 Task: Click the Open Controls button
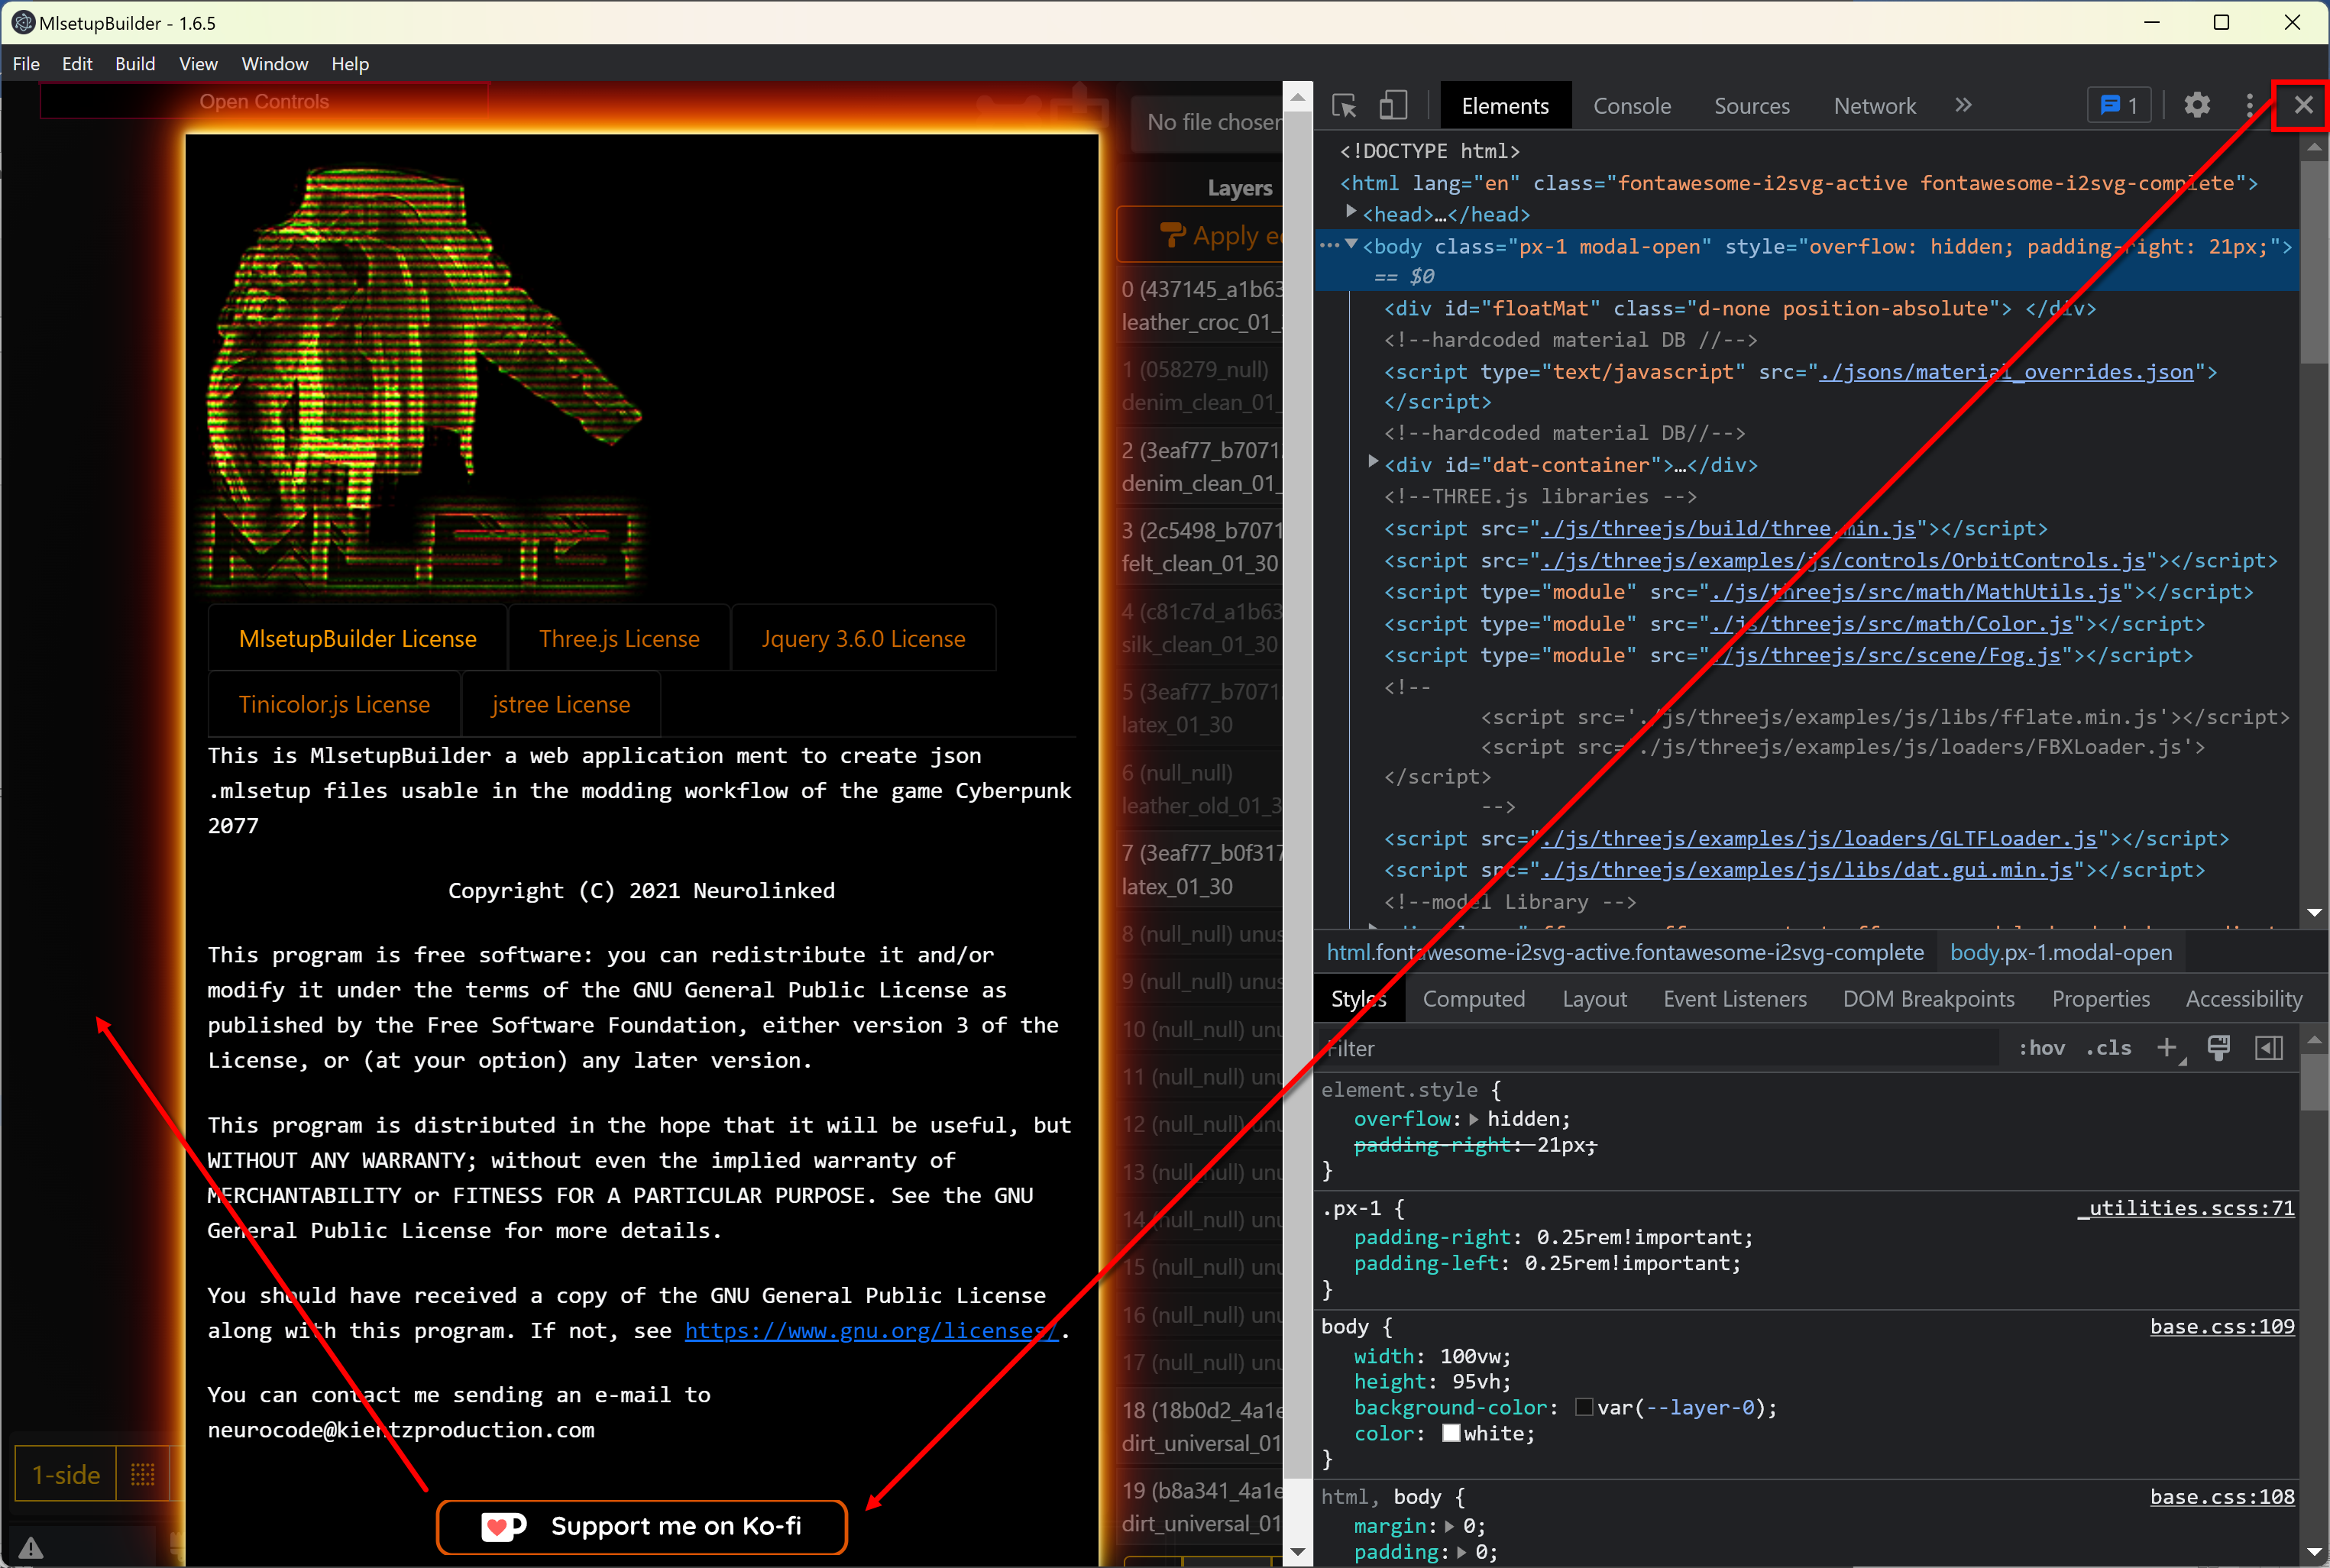pos(264,101)
